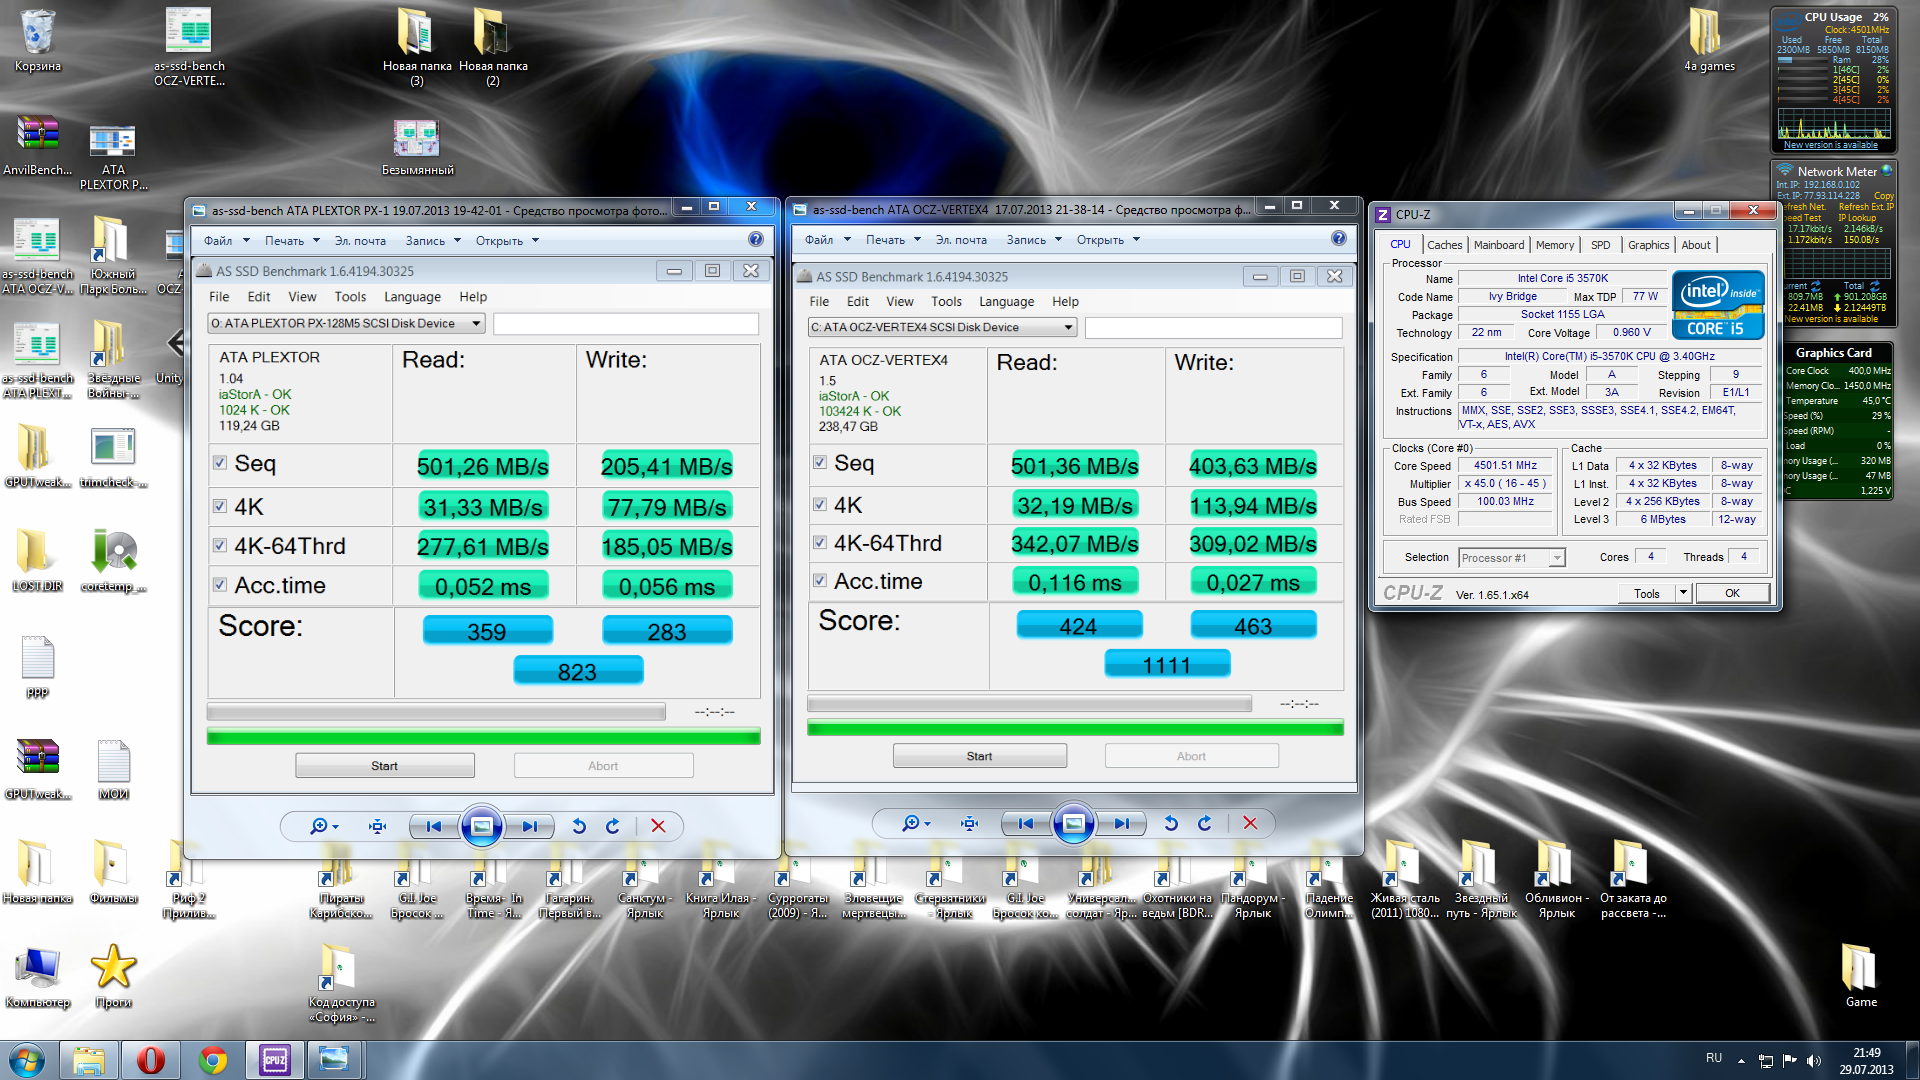The image size is (1920, 1080).
Task: Uncheck the Seq test in PLEXTOR benchmark
Action: click(x=219, y=463)
